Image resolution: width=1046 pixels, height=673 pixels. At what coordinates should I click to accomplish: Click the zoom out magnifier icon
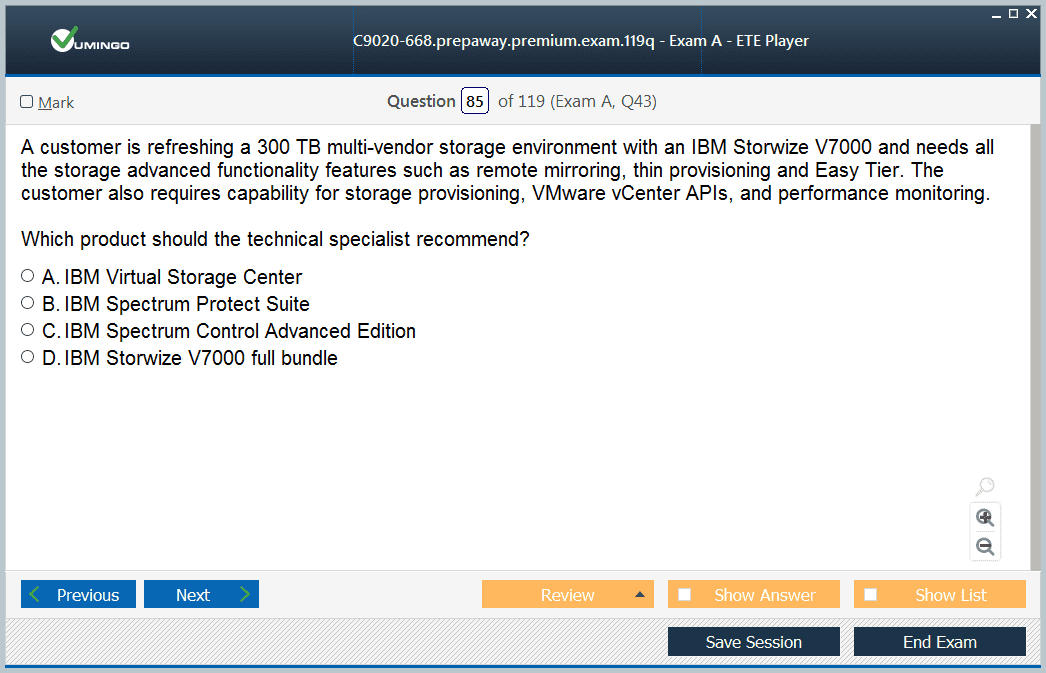point(985,546)
